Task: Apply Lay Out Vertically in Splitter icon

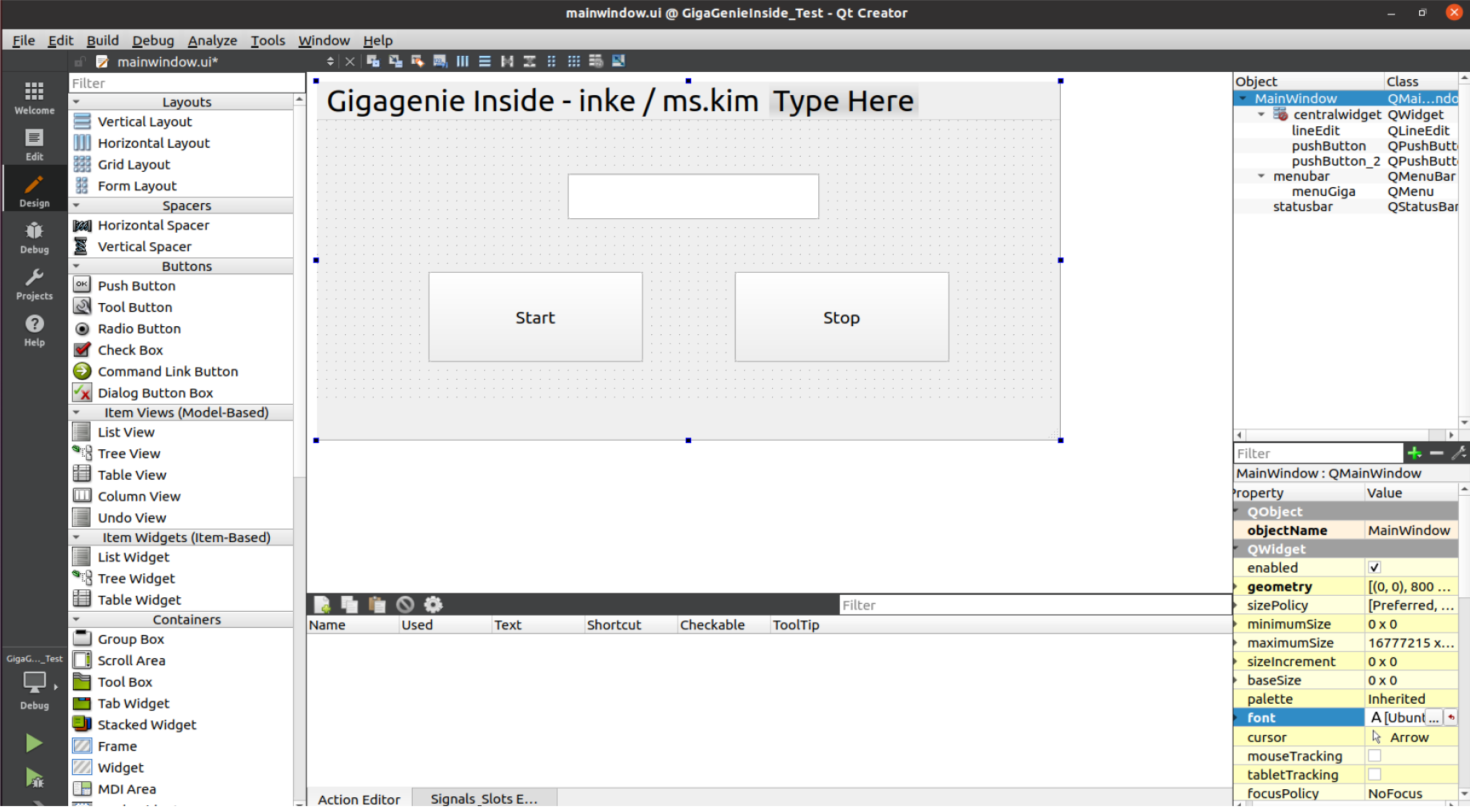Action: click(529, 61)
